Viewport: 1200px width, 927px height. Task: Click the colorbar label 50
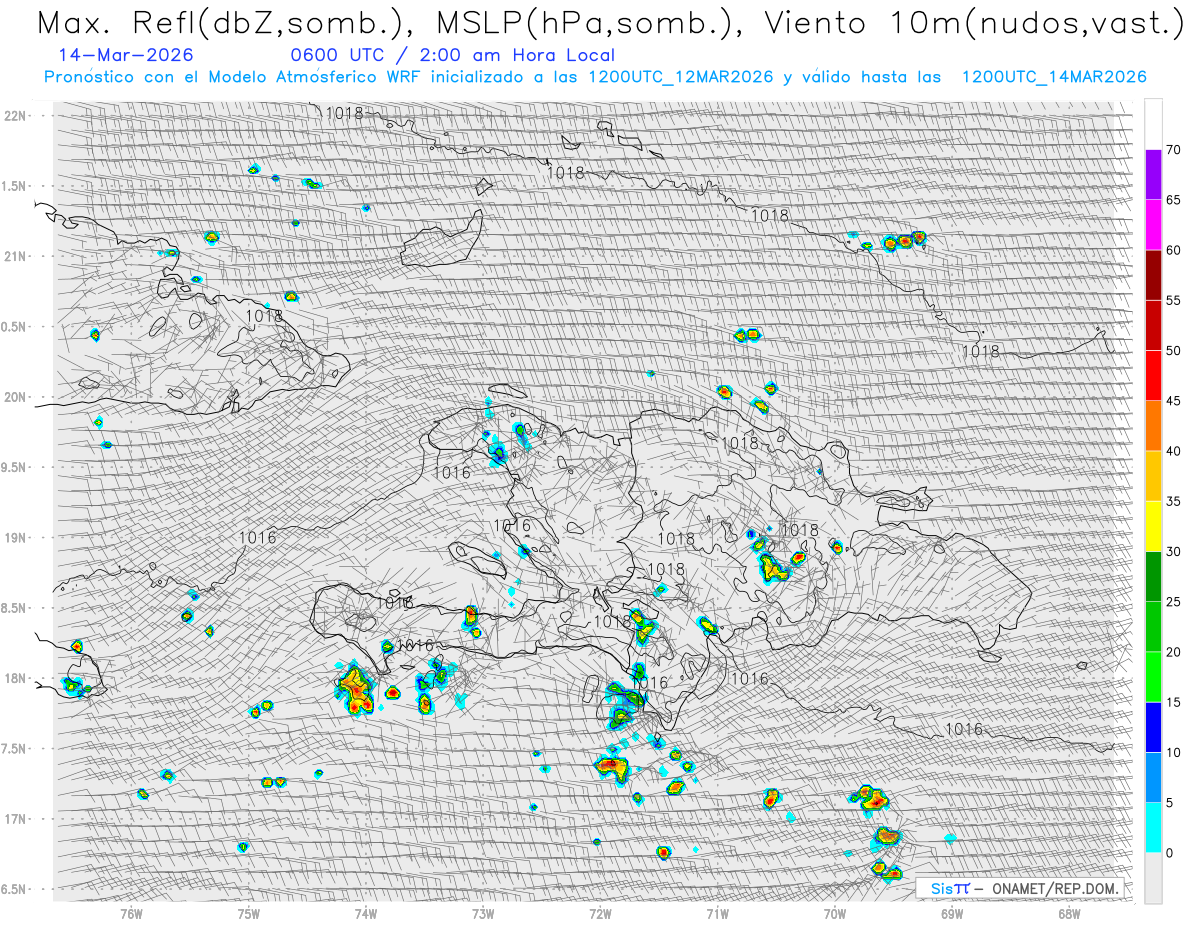(1173, 351)
